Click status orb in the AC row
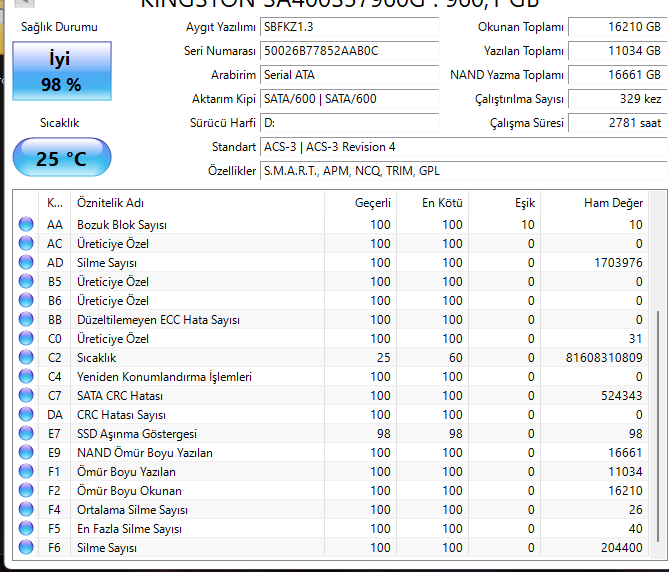The width and height of the screenshot is (669, 572). [x=26, y=243]
